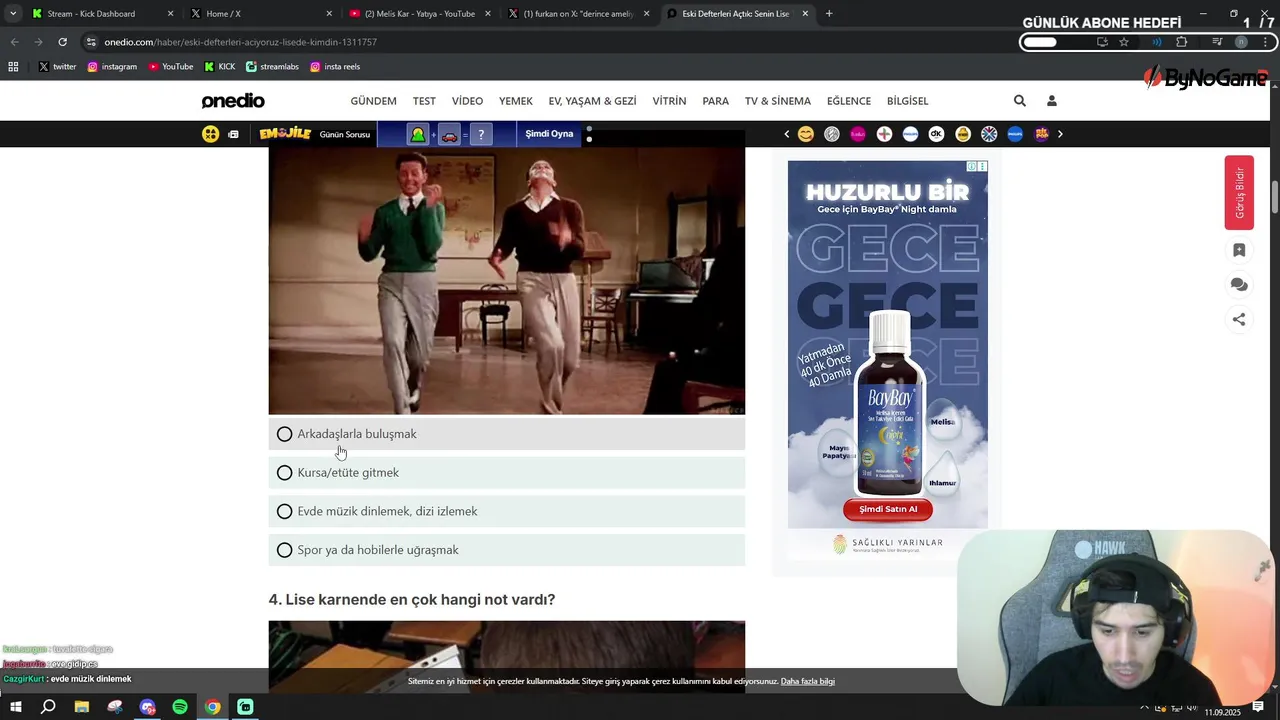The image size is (1280, 720).
Task: Select the Arkadaşlarla buluşmak answer option
Action: [x=506, y=434]
